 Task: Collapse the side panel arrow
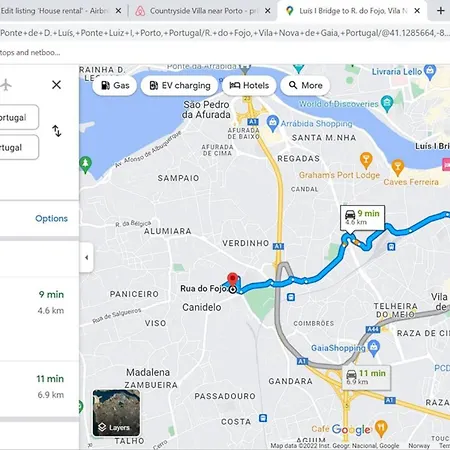pos(87,257)
